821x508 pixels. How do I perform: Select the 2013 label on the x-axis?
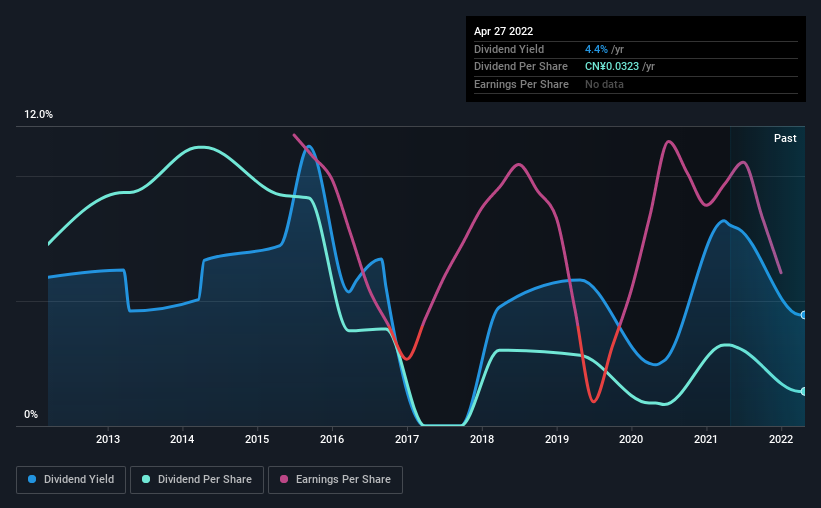[108, 439]
